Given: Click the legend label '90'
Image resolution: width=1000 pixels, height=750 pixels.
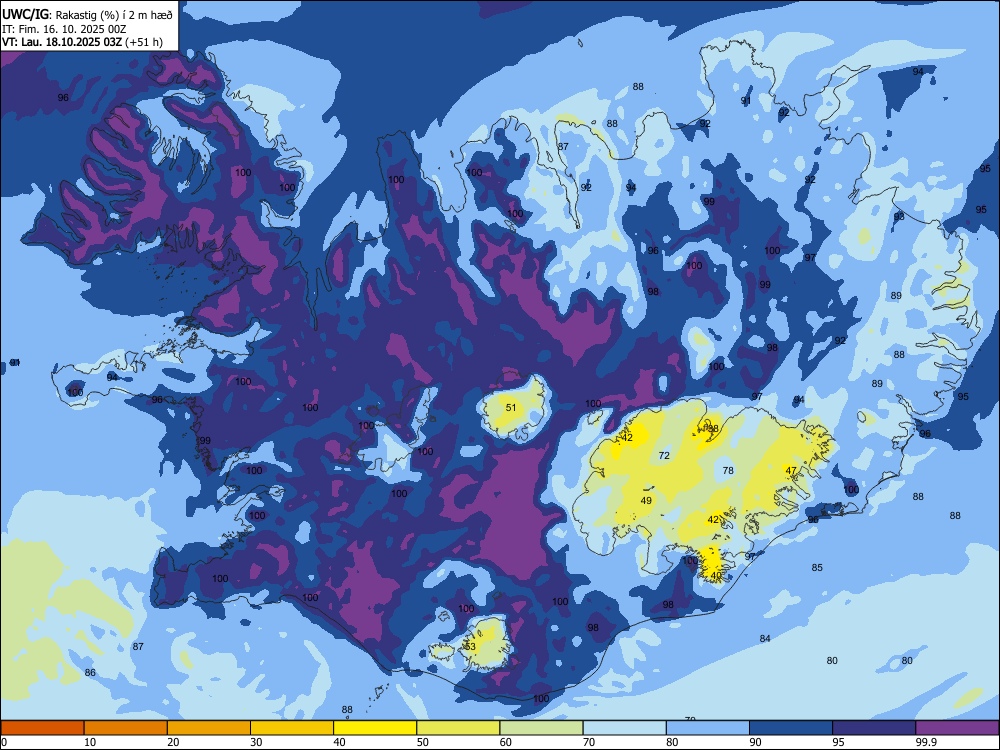Looking at the screenshot, I should click(x=756, y=742).
